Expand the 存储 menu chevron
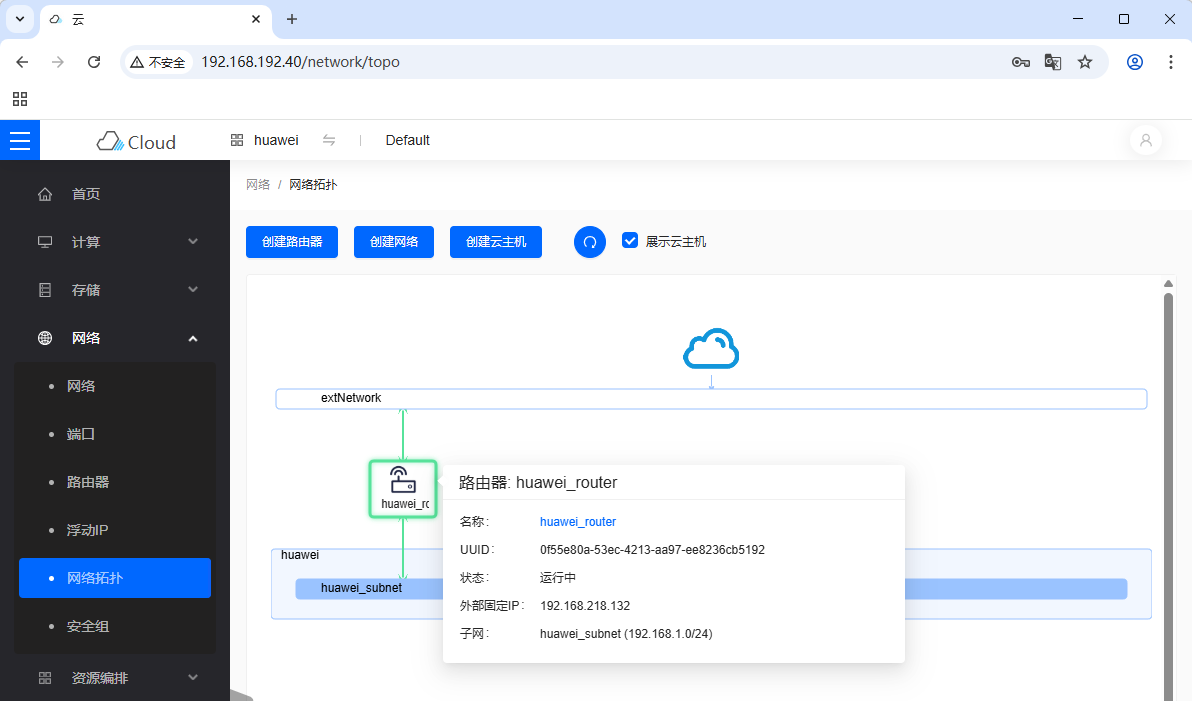The width and height of the screenshot is (1192, 701). [x=193, y=290]
